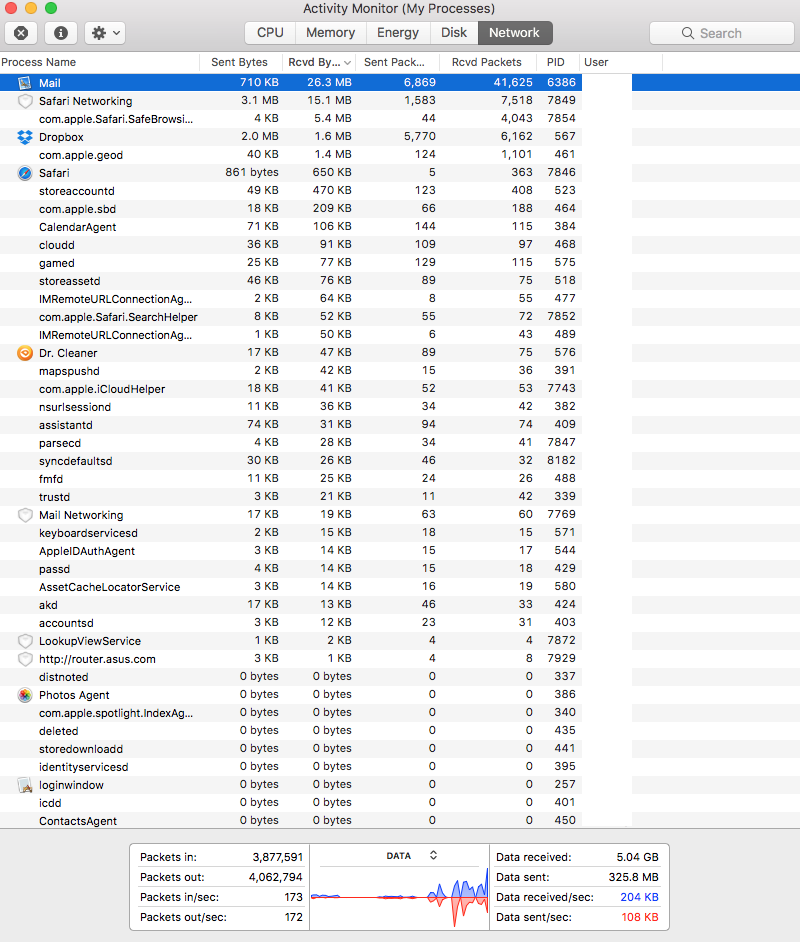
Task: Click the LookupViewService shield icon
Action: tap(25, 641)
